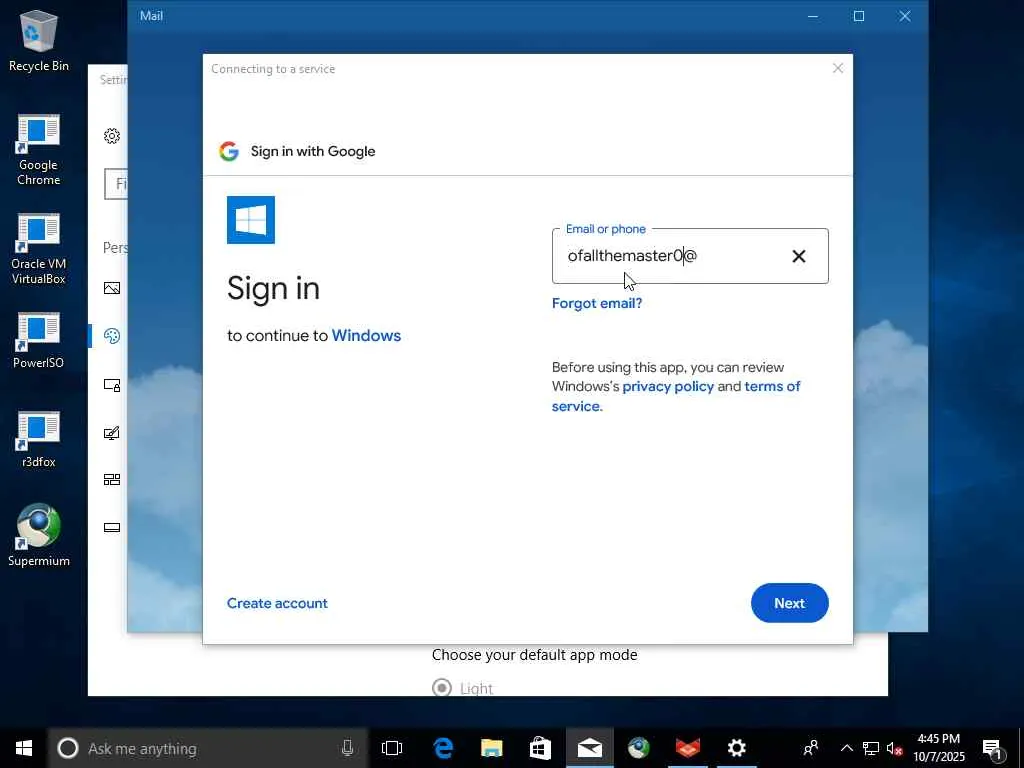Select the r3dfox desktop shortcut

(x=39, y=440)
